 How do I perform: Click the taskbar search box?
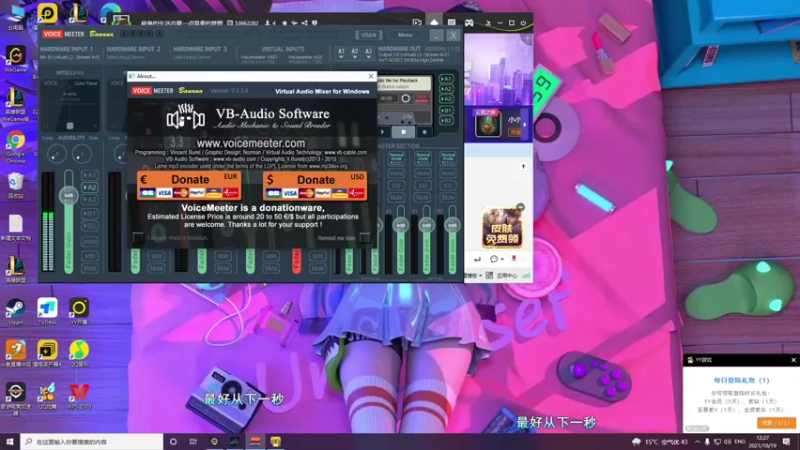[x=92, y=441]
